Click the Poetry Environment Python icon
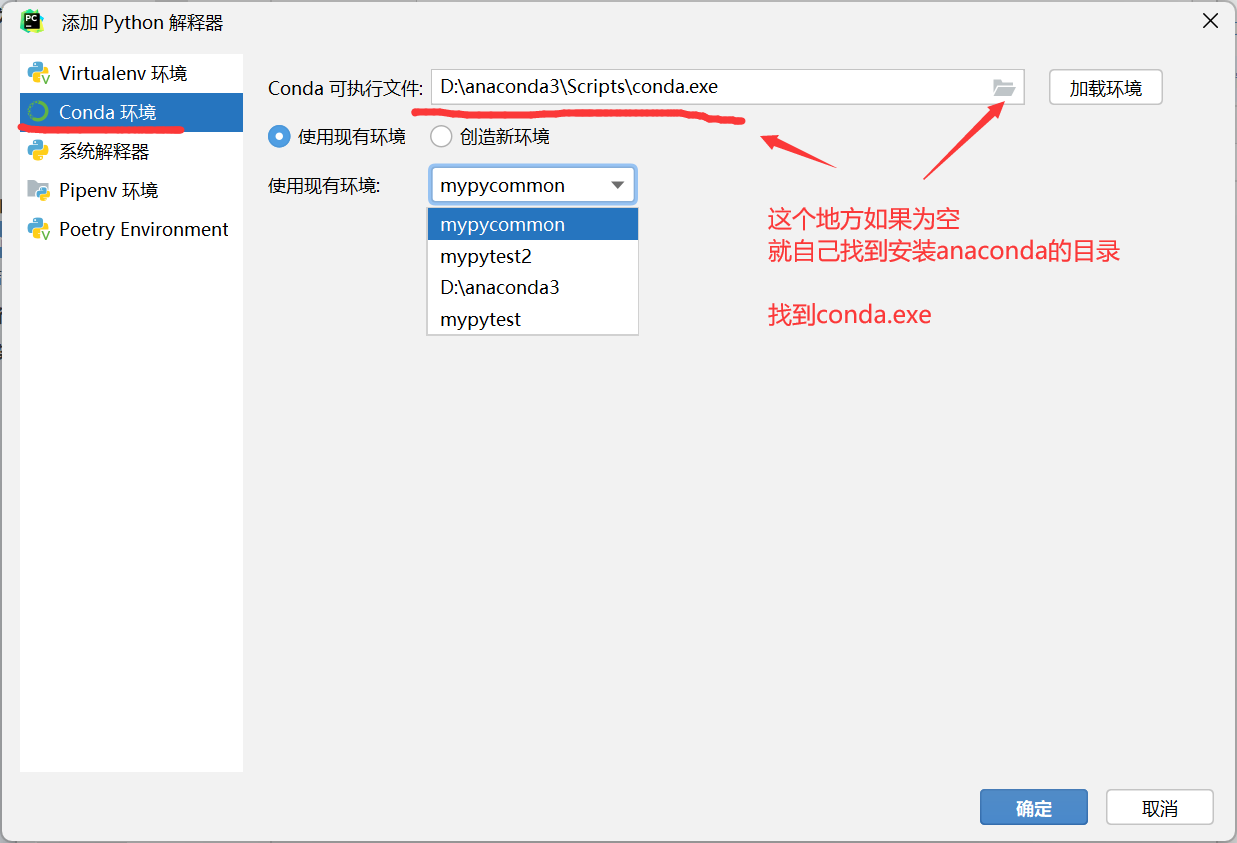 39,229
